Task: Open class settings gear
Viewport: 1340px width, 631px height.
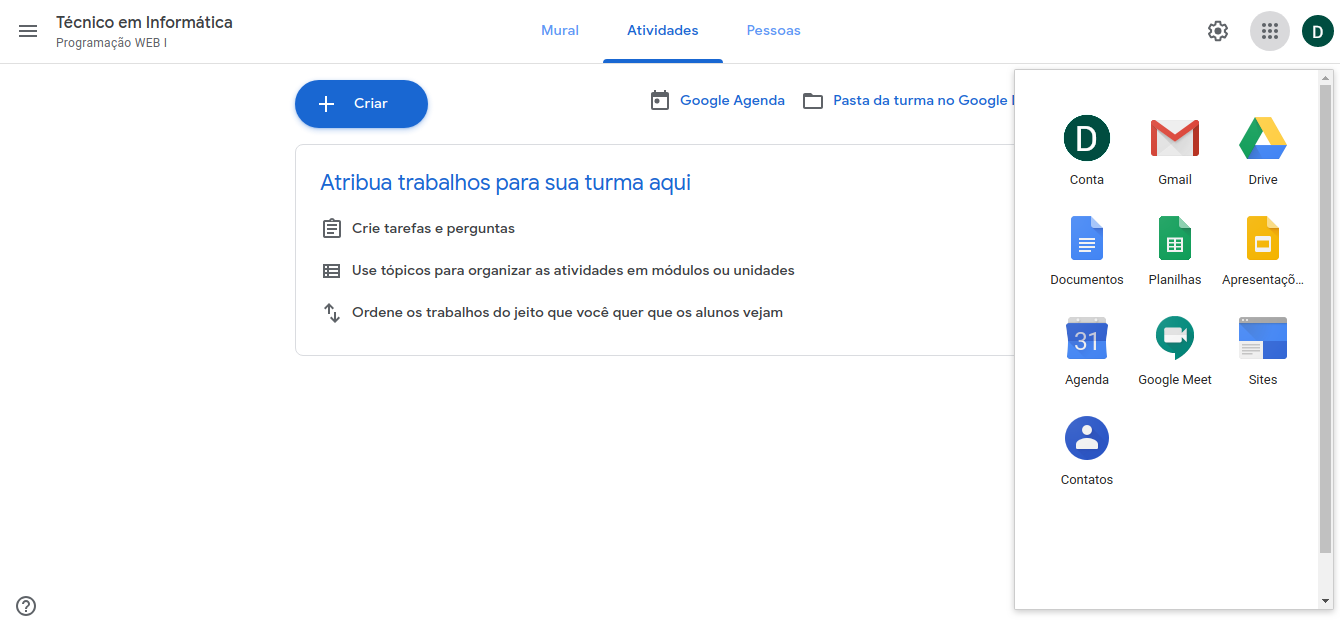Action: 1217,31
